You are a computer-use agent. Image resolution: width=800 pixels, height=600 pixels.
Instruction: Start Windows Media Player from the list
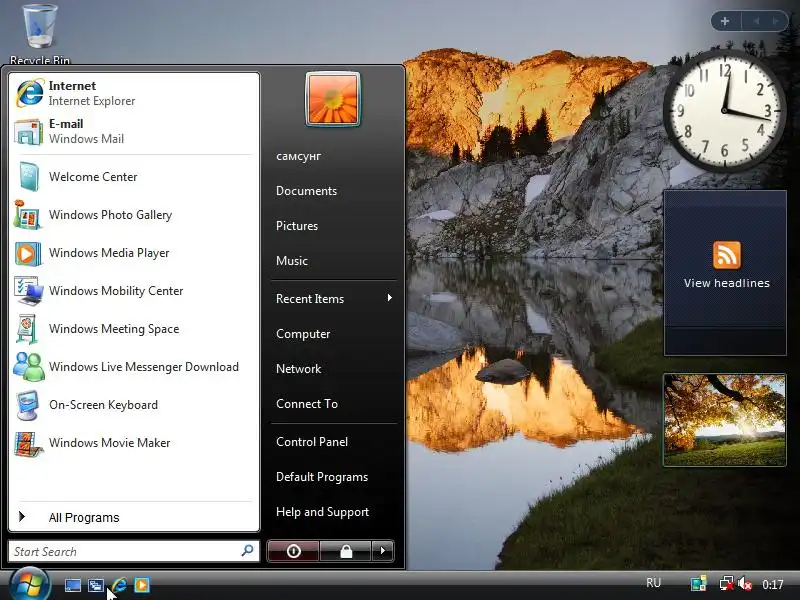(134, 253)
